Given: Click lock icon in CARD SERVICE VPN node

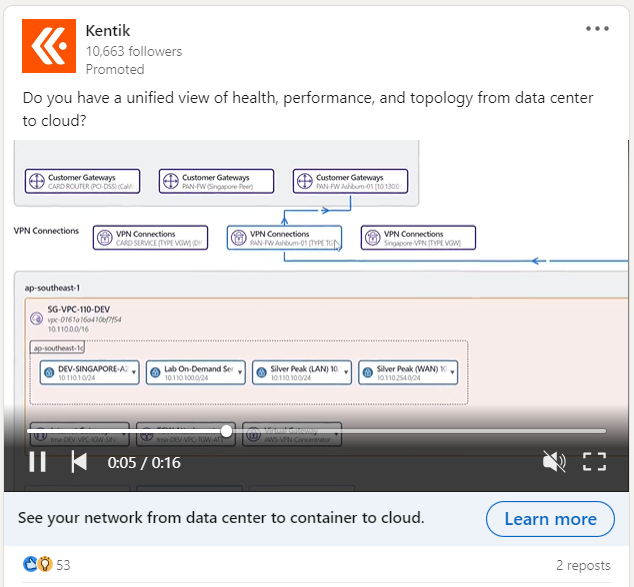Looking at the screenshot, I should tap(105, 238).
